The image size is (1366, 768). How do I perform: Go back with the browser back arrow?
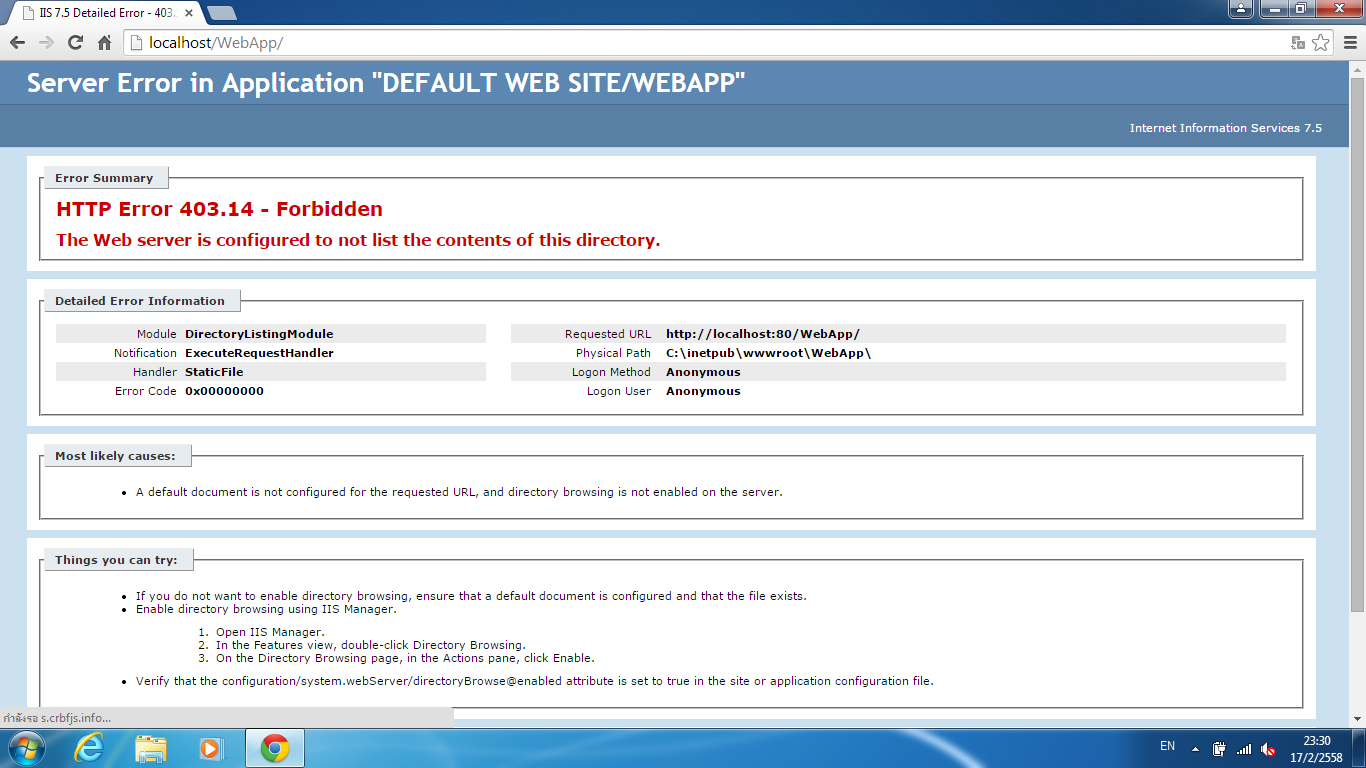tap(17, 43)
